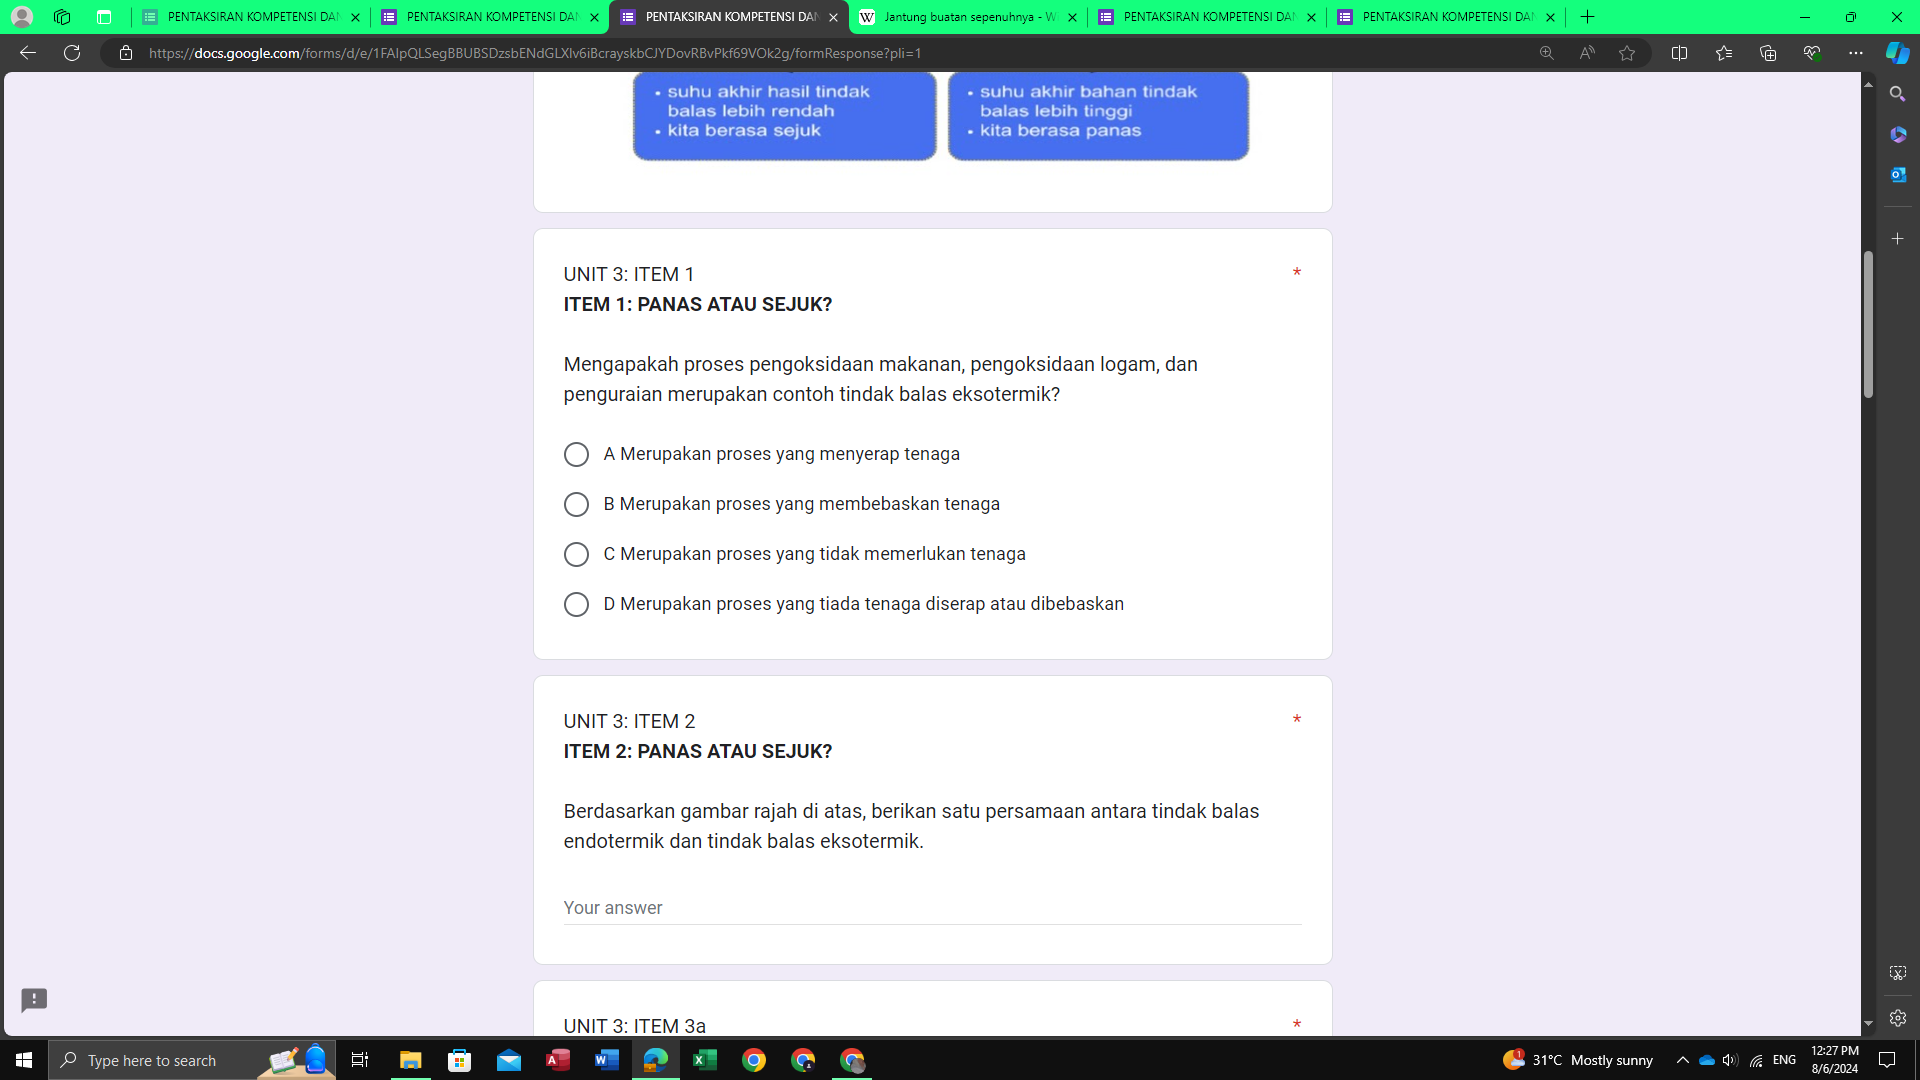Select option D tiada tenaga diserap atau dibebaskan

576,604
